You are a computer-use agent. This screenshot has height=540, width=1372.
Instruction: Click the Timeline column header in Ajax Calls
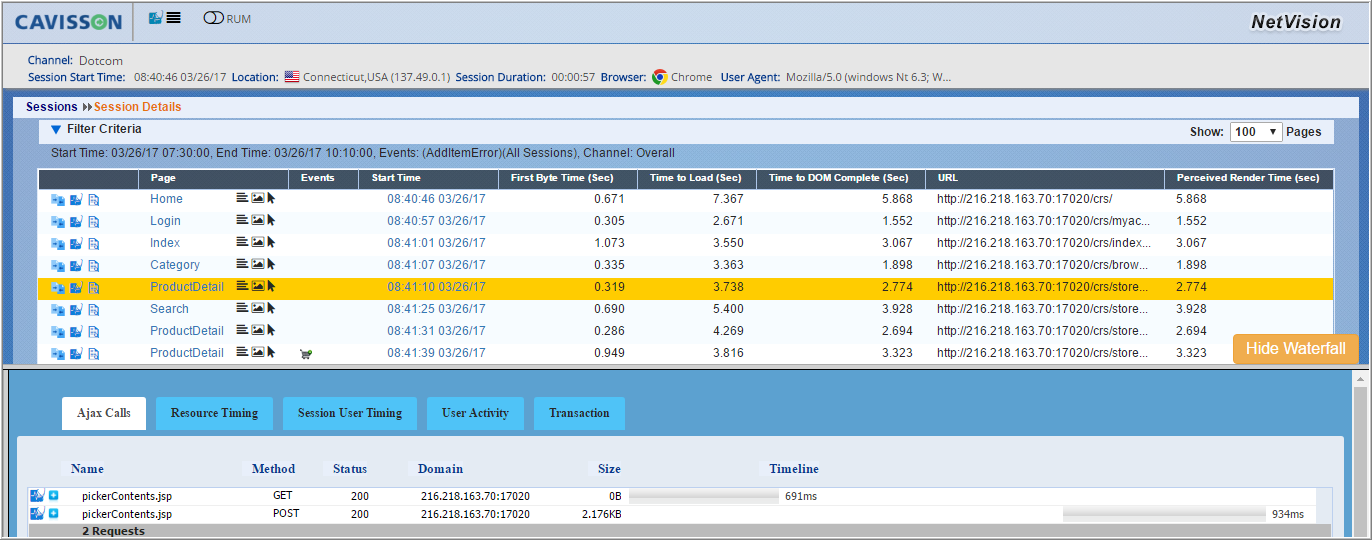794,469
